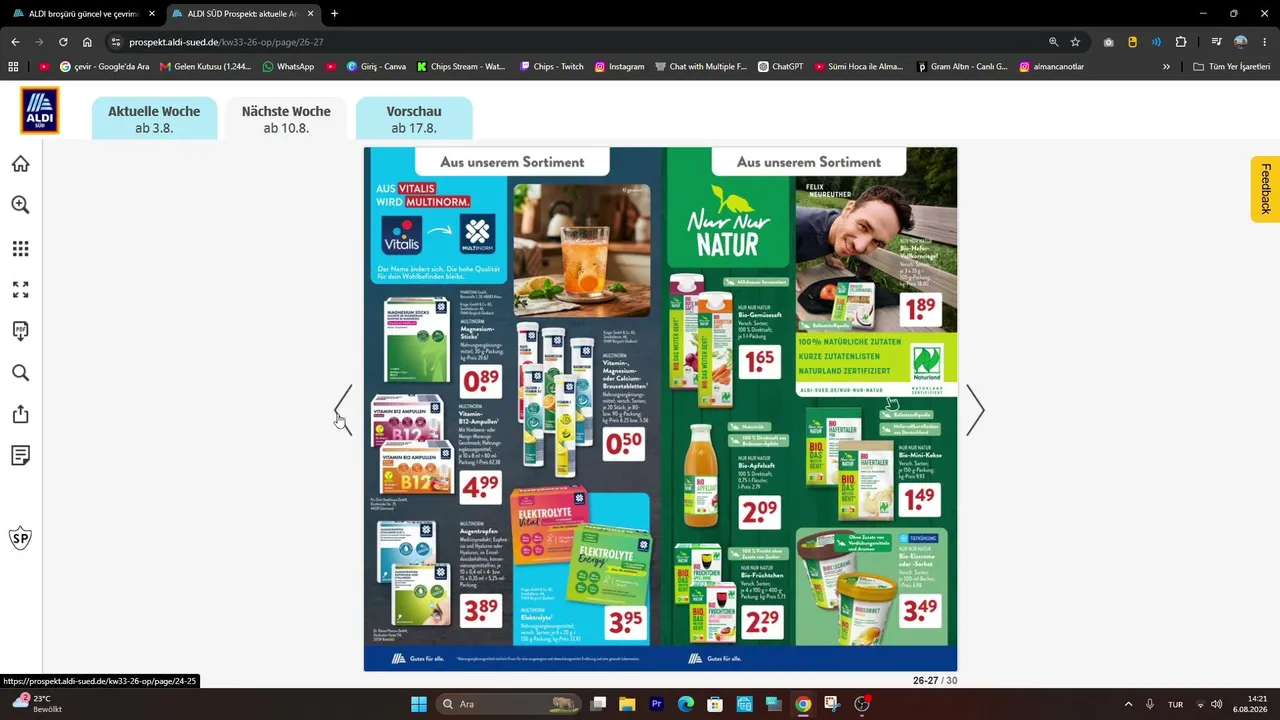The width and height of the screenshot is (1280, 720).
Task: Click the taskbar search box Ara
Action: click(x=510, y=704)
